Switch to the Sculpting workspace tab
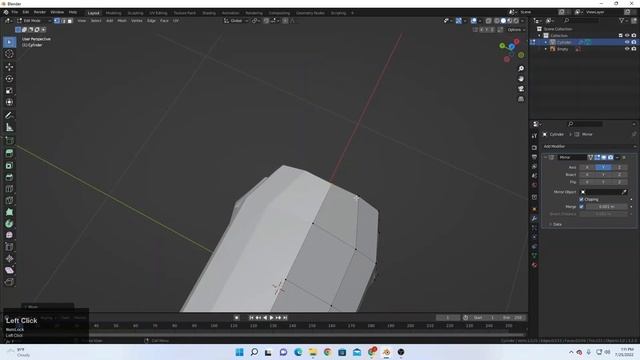The image size is (640, 360). [x=135, y=13]
